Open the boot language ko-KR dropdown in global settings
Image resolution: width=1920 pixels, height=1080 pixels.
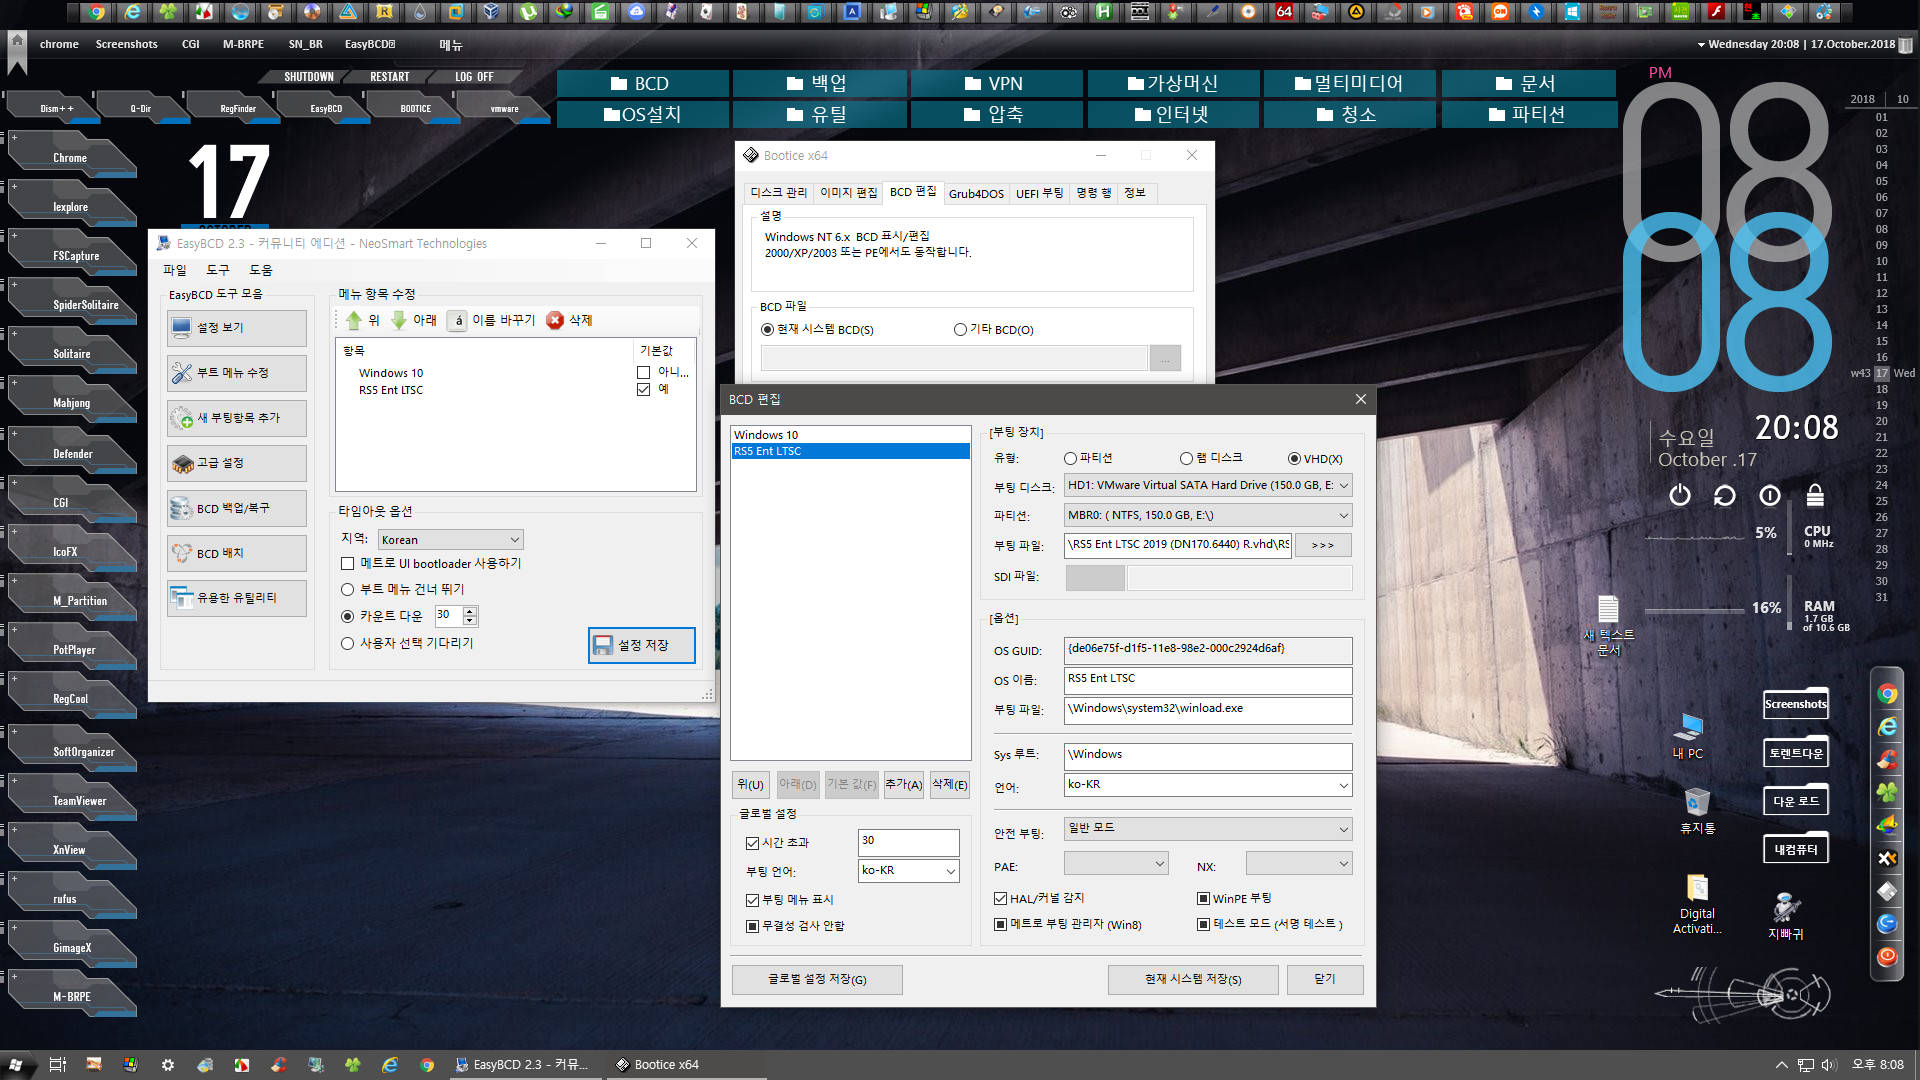pyautogui.click(x=909, y=871)
